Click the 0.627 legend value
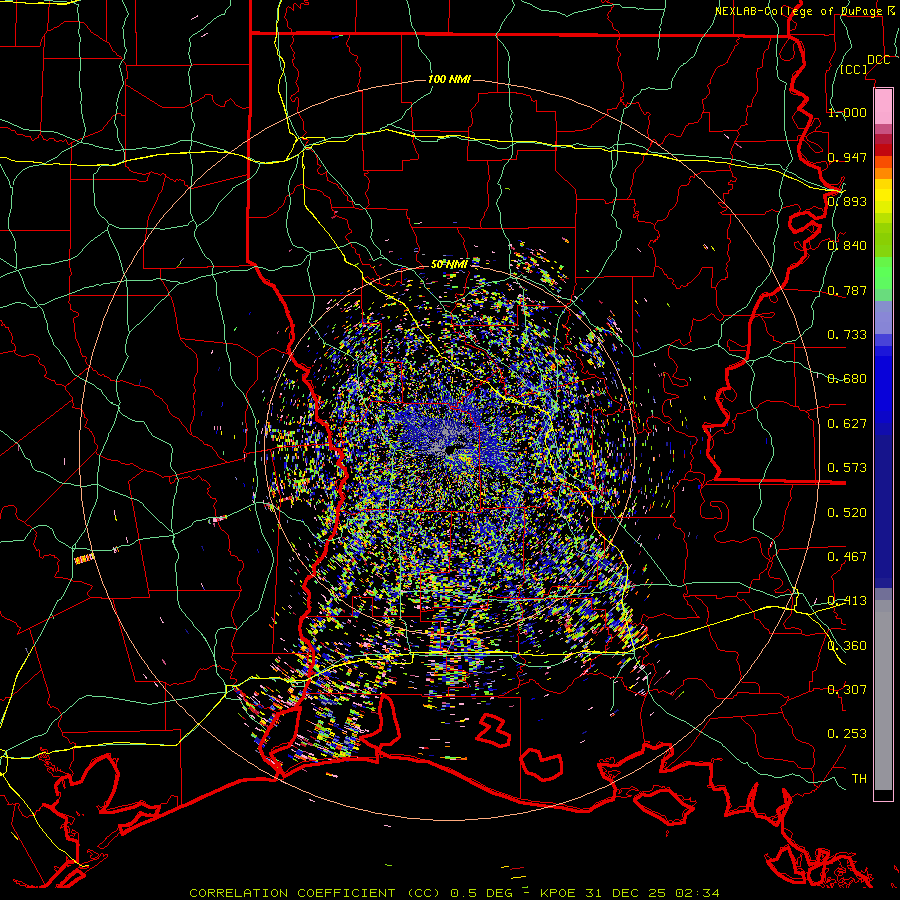Screen dimensions: 900x900 pos(847,424)
